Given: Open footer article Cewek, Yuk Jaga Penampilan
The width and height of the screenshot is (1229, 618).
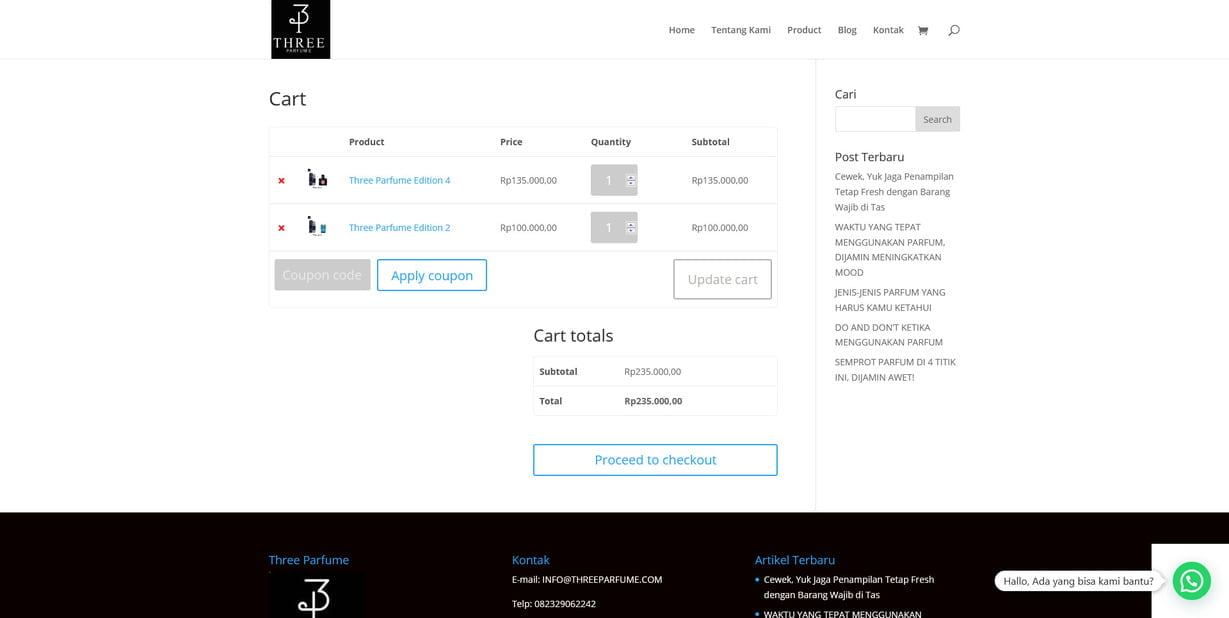Looking at the screenshot, I should [849, 587].
